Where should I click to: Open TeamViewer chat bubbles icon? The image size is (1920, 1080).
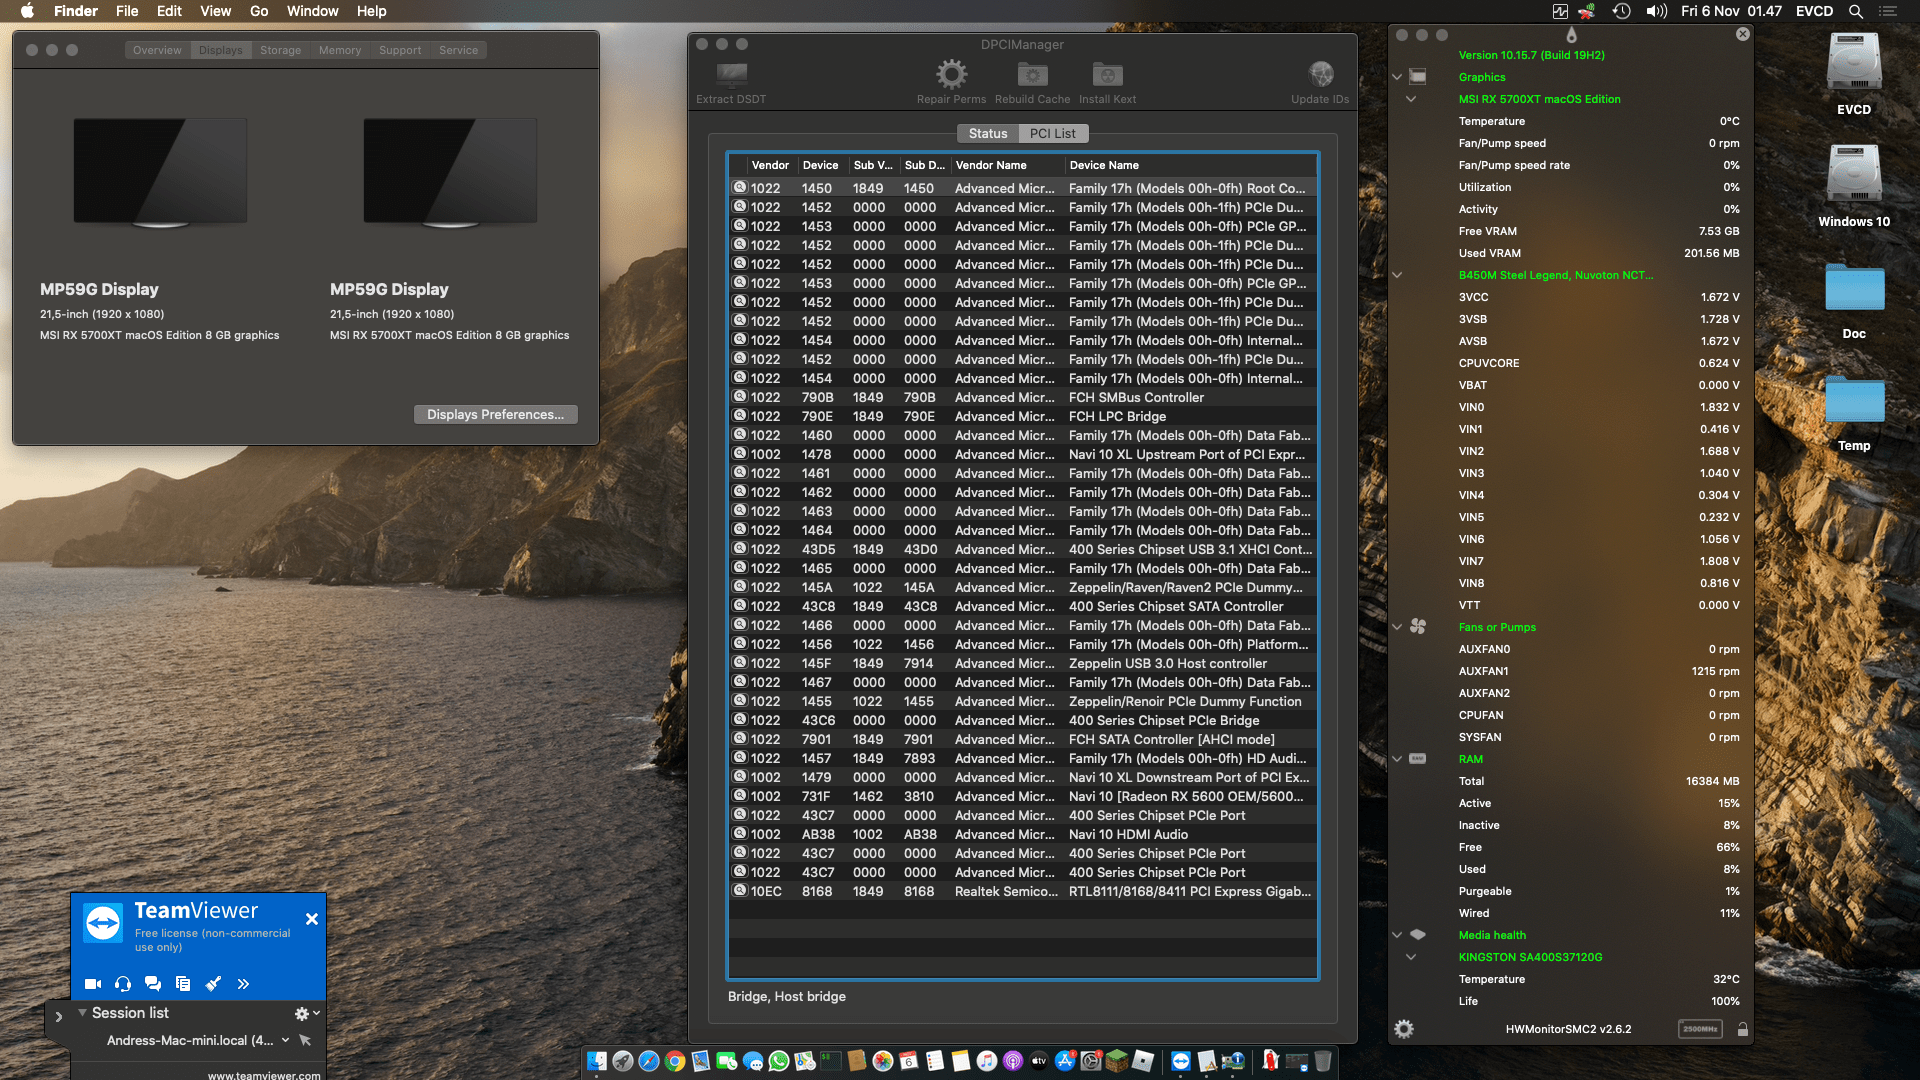point(153,984)
